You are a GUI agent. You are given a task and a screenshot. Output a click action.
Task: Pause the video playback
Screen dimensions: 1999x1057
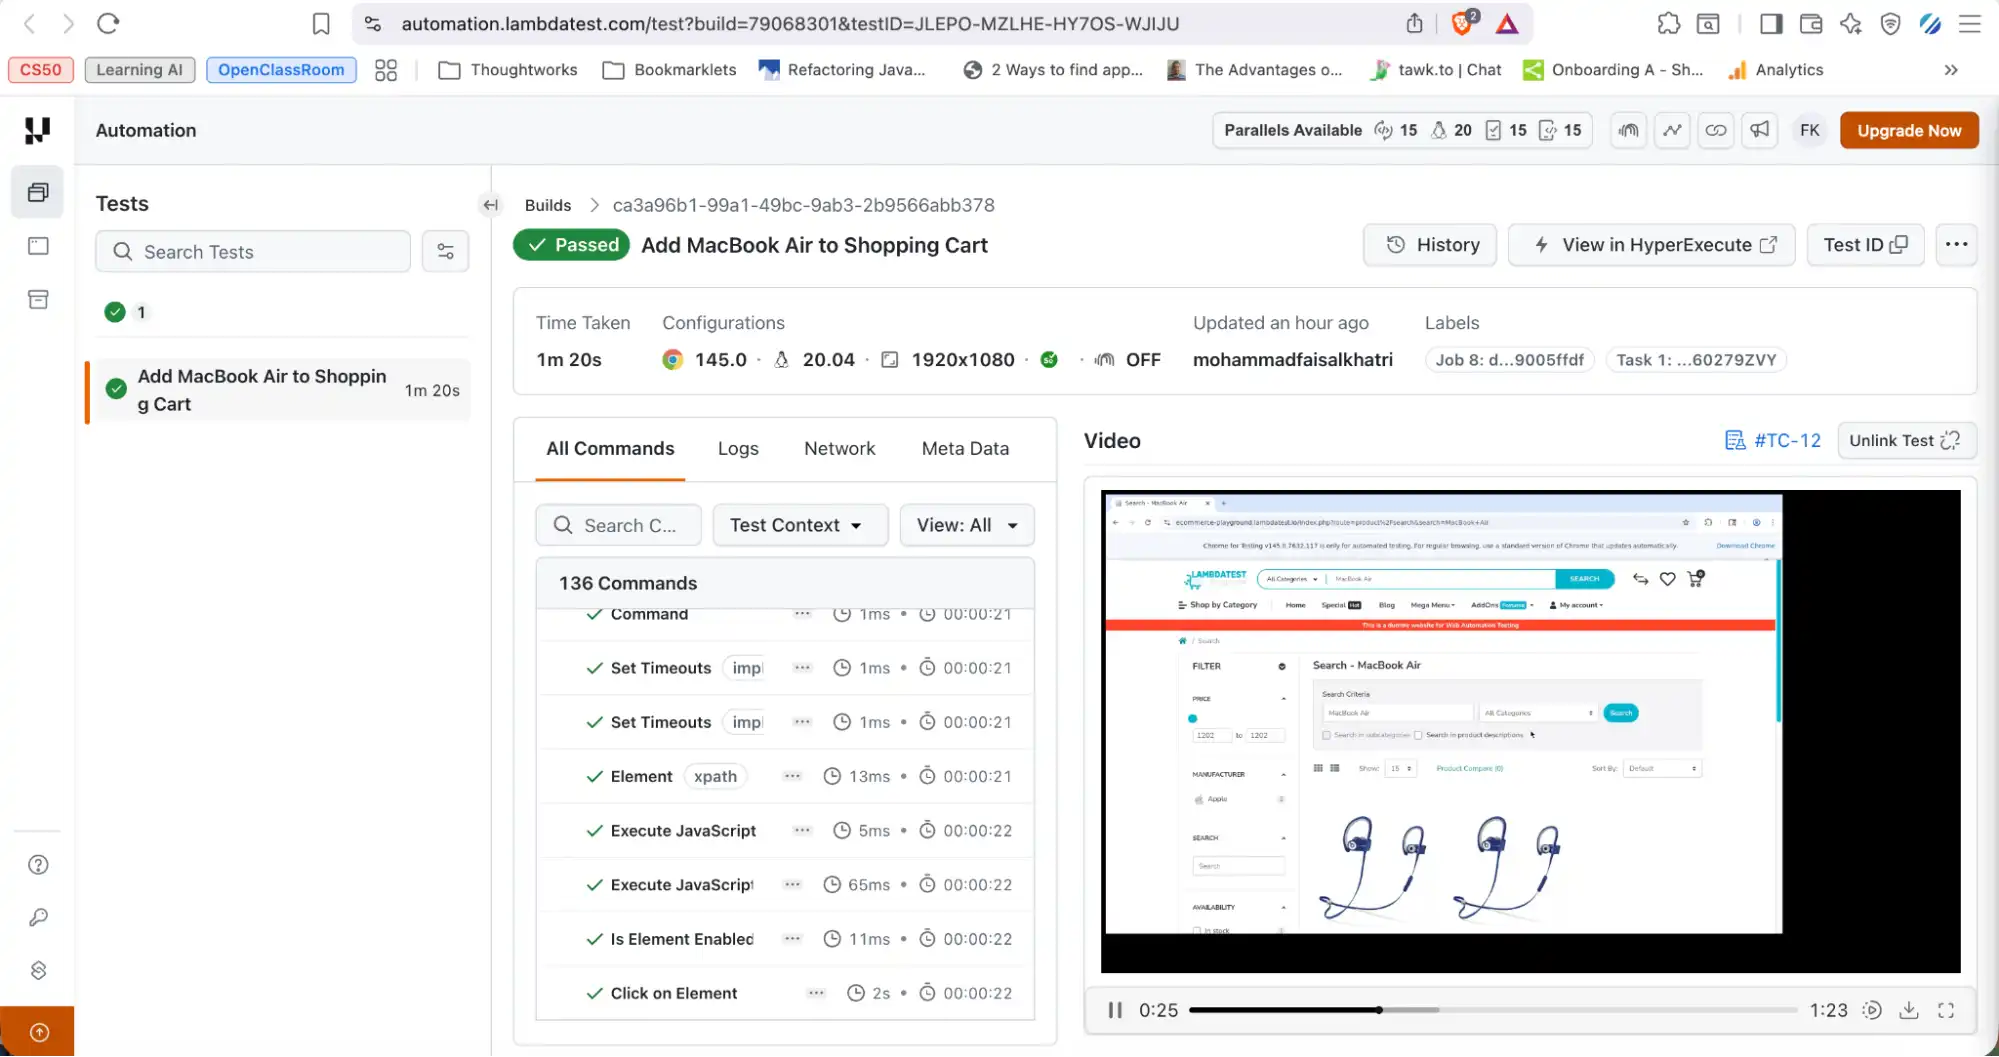1115,1011
